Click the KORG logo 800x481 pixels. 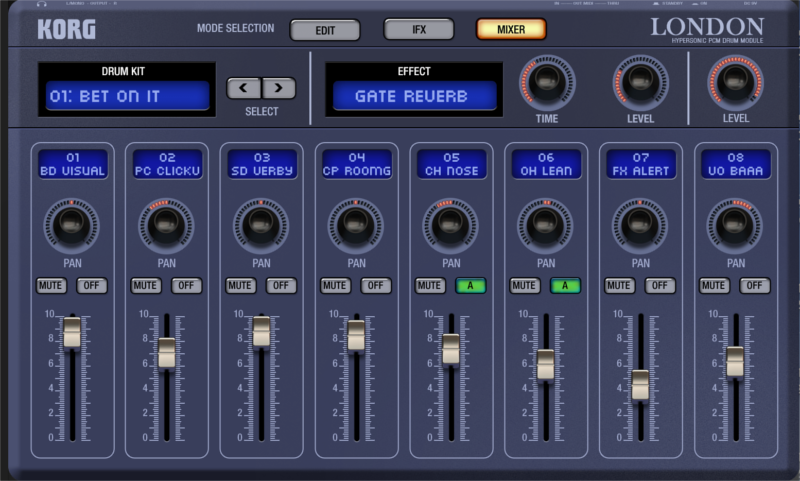click(x=66, y=30)
